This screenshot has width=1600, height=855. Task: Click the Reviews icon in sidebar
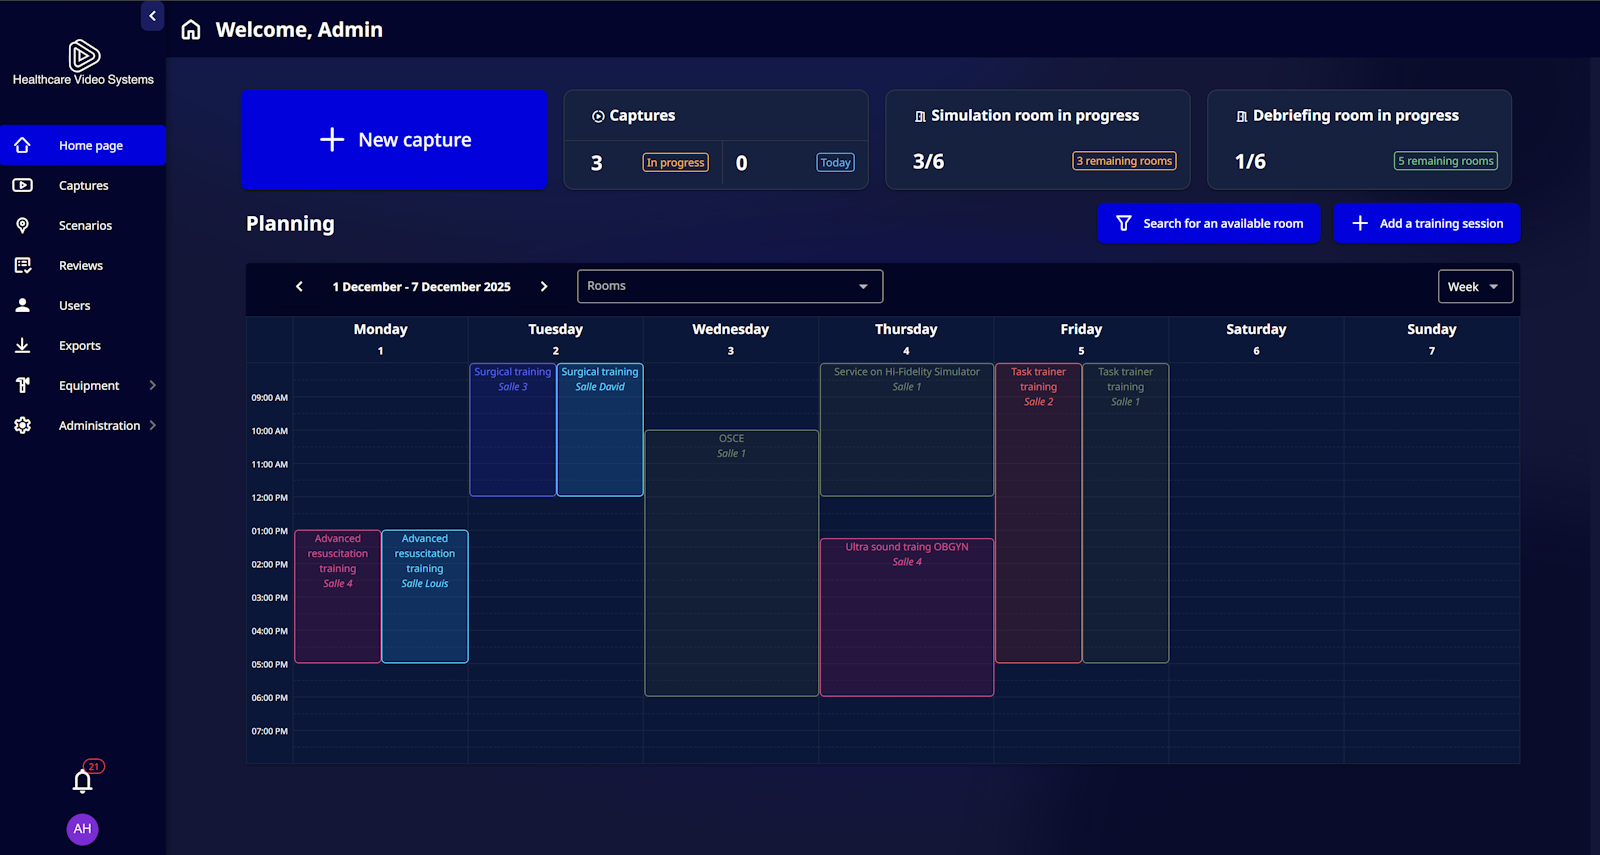coord(22,265)
